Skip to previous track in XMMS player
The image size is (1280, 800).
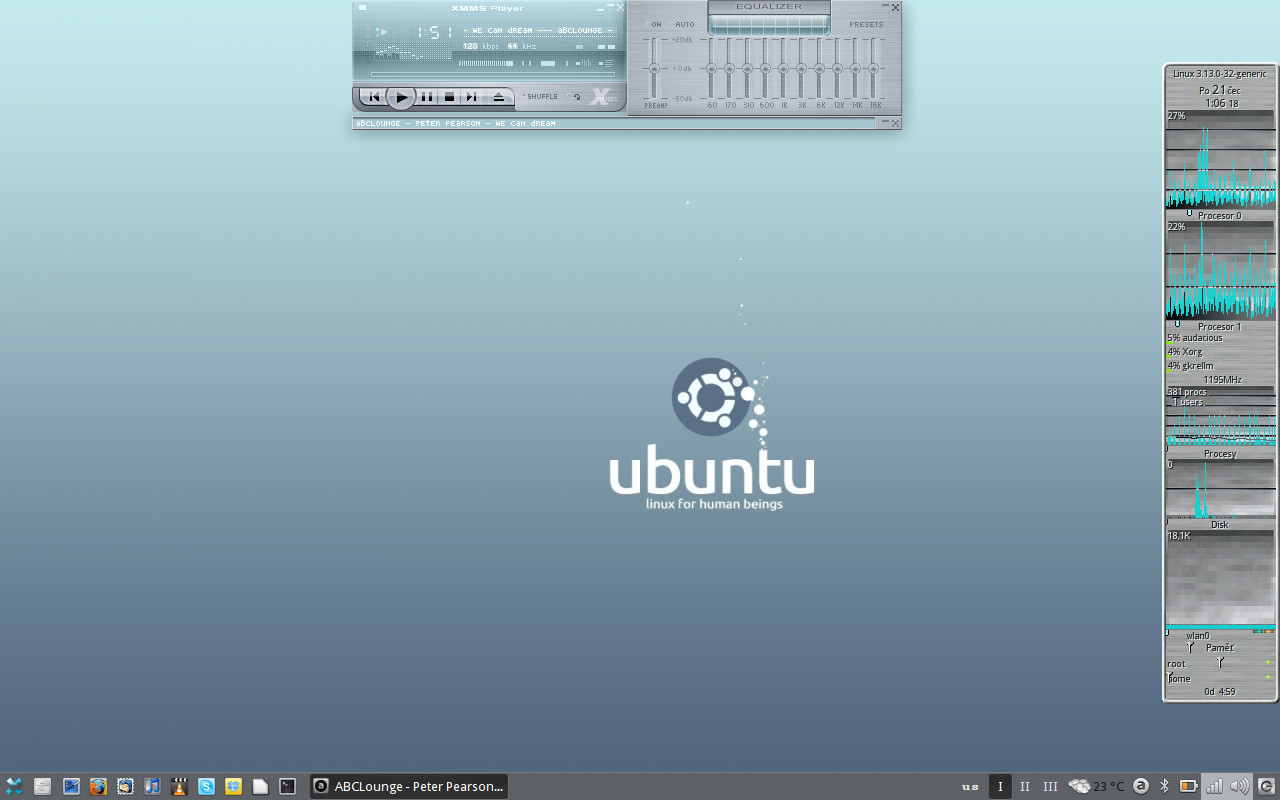374,97
